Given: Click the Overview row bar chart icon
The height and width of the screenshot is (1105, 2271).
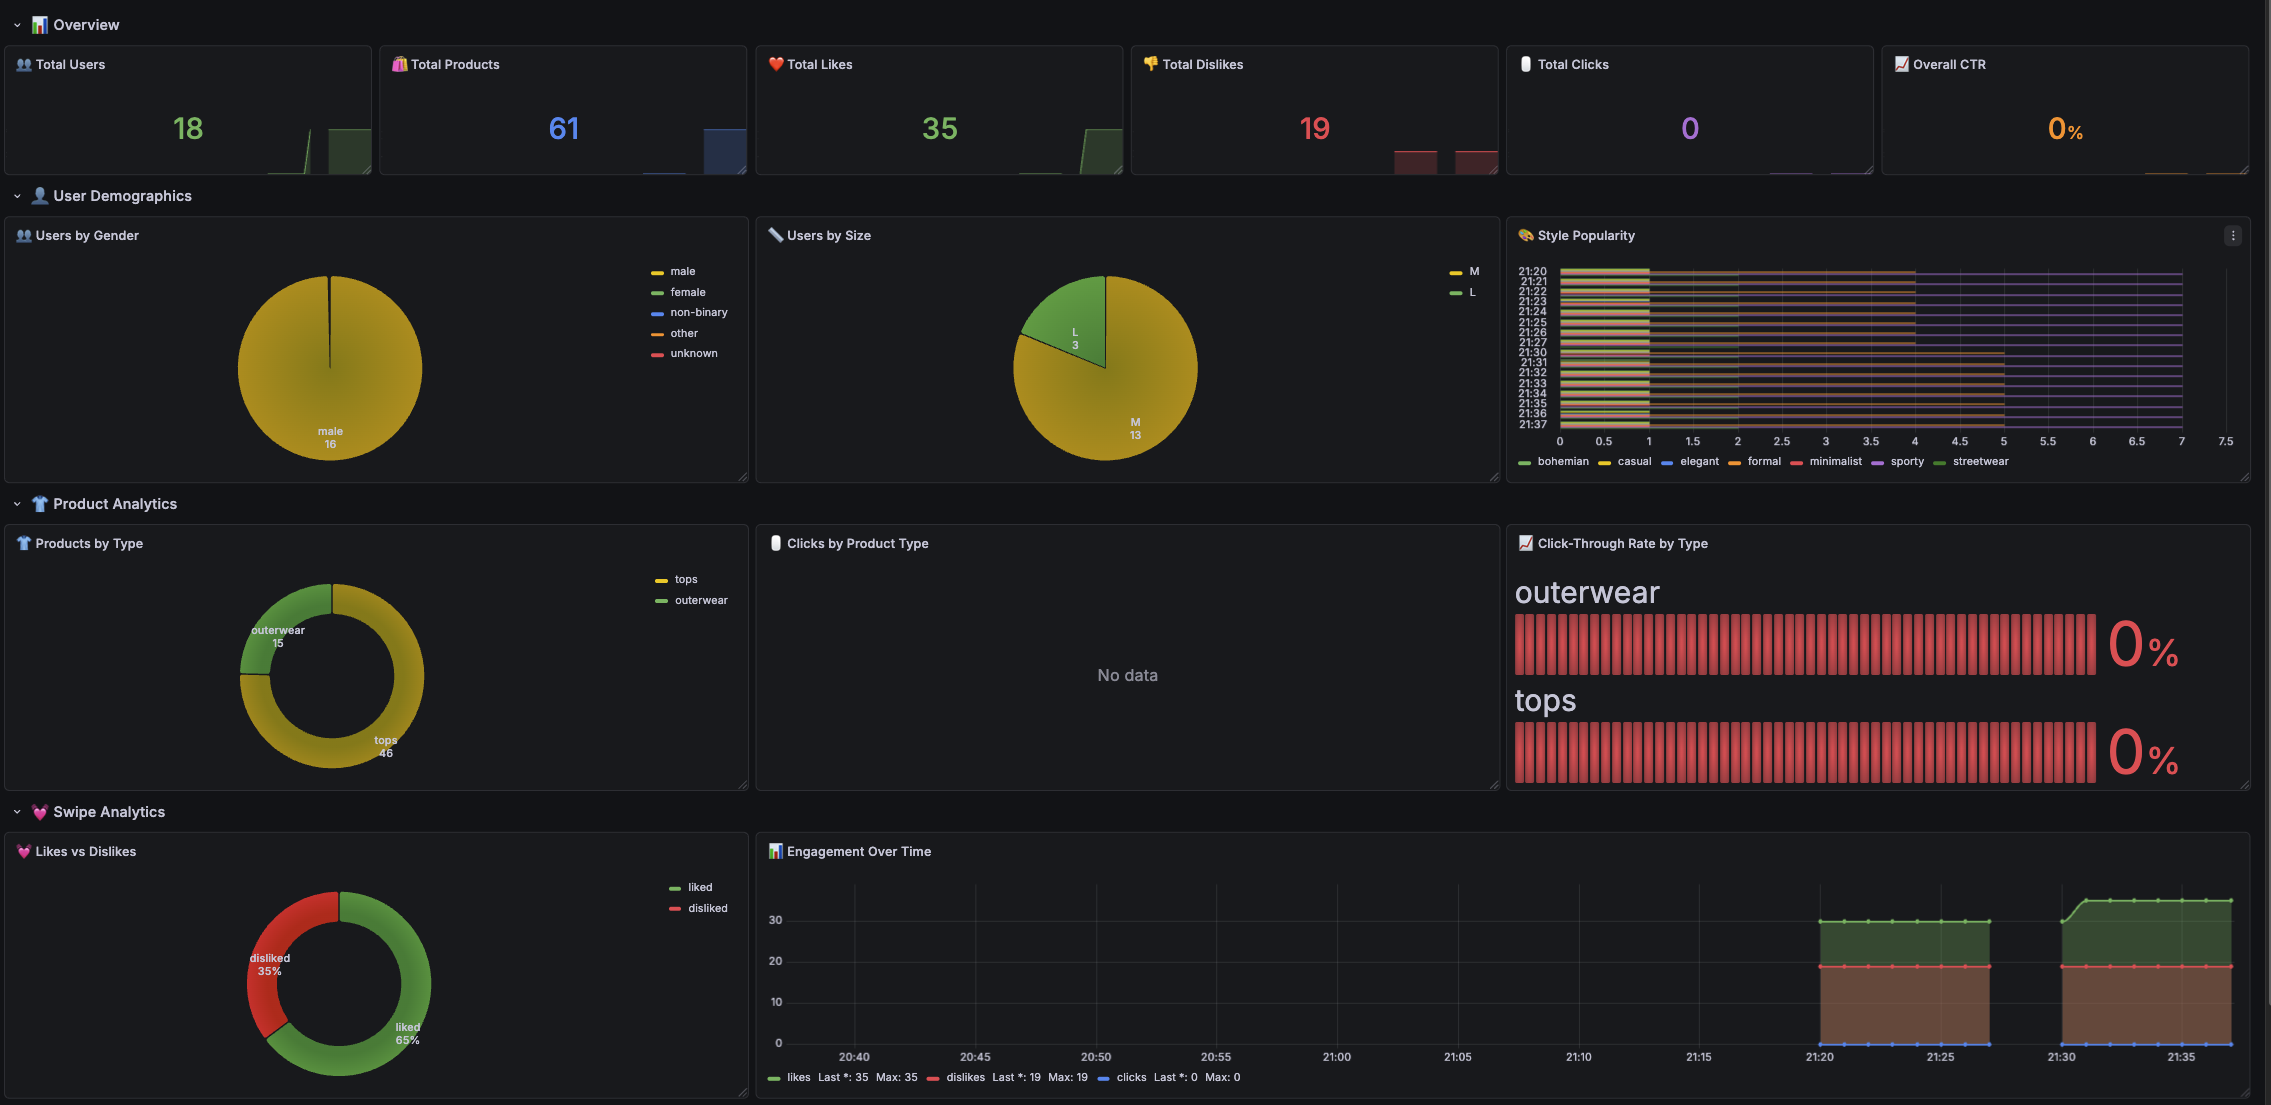Looking at the screenshot, I should pos(40,25).
